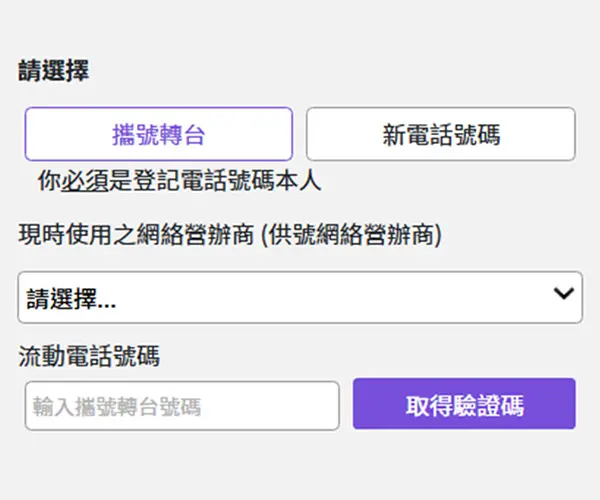Image resolution: width=600 pixels, height=500 pixels.
Task: Request a verification code via the purple button
Action: pos(464,404)
